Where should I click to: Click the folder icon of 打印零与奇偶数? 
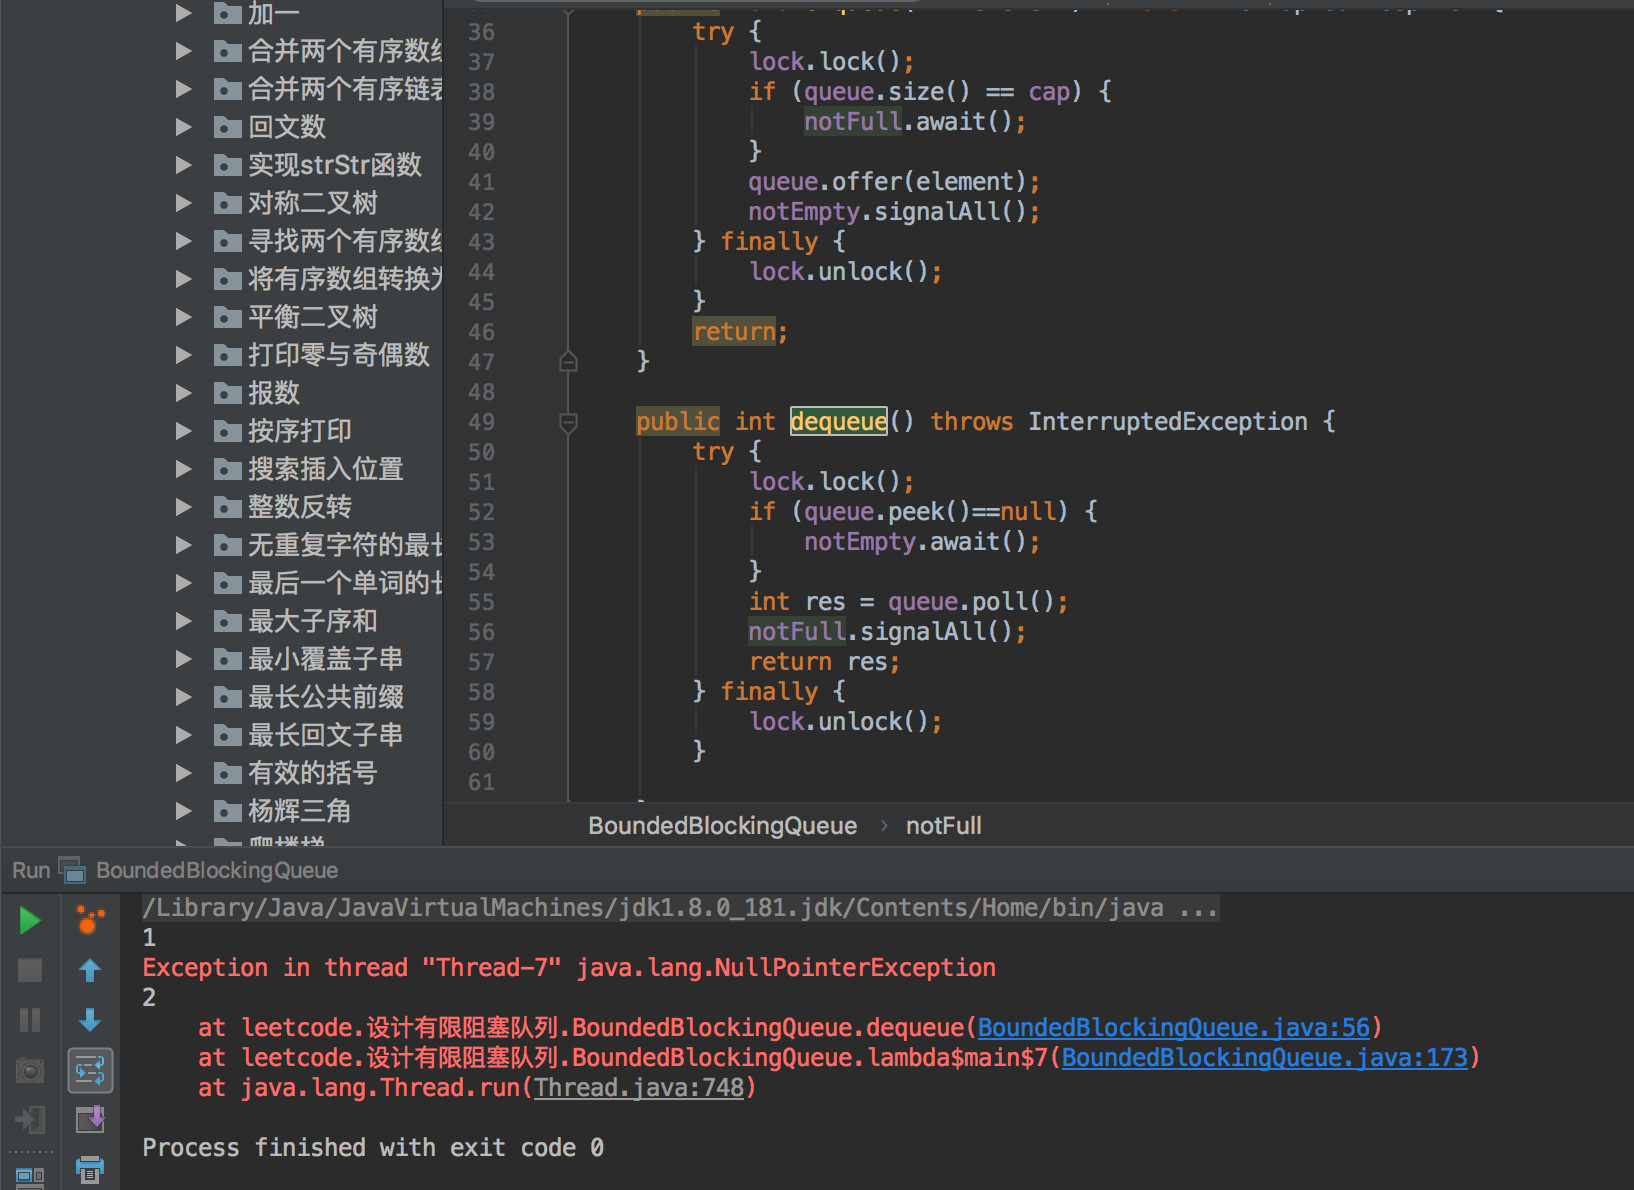pos(228,355)
